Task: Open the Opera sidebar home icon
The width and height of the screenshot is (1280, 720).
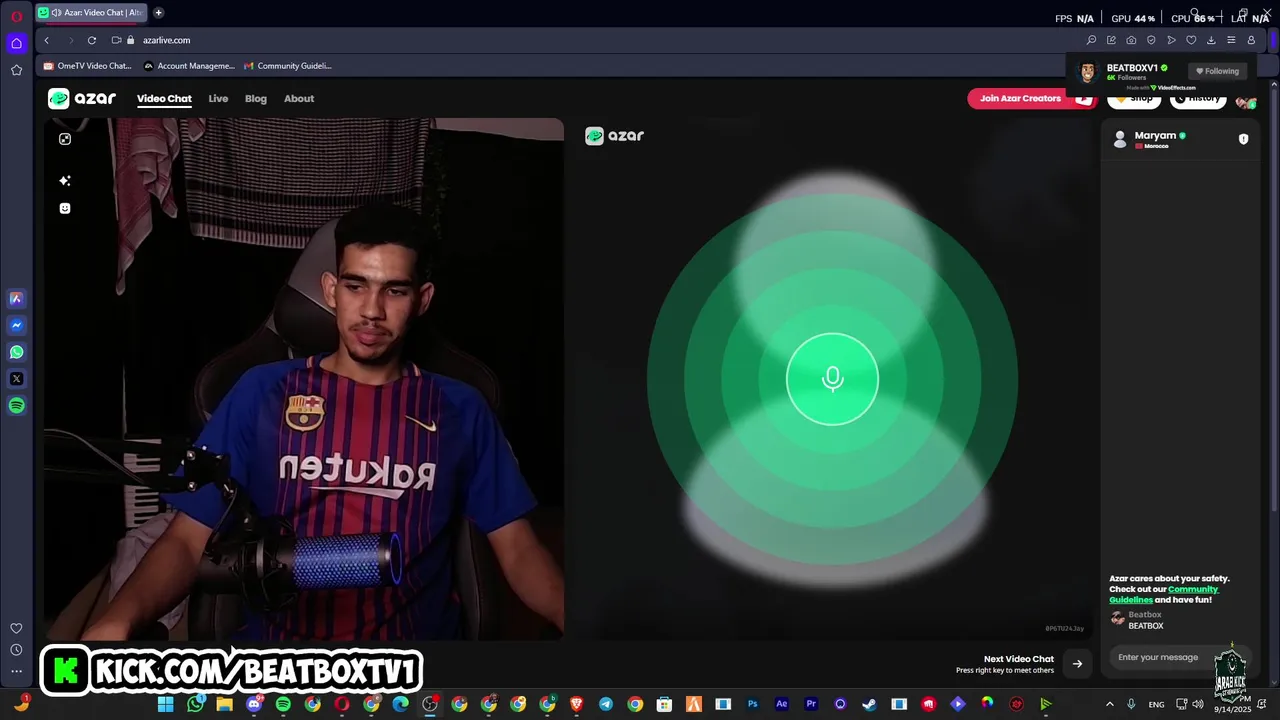Action: pyautogui.click(x=16, y=43)
